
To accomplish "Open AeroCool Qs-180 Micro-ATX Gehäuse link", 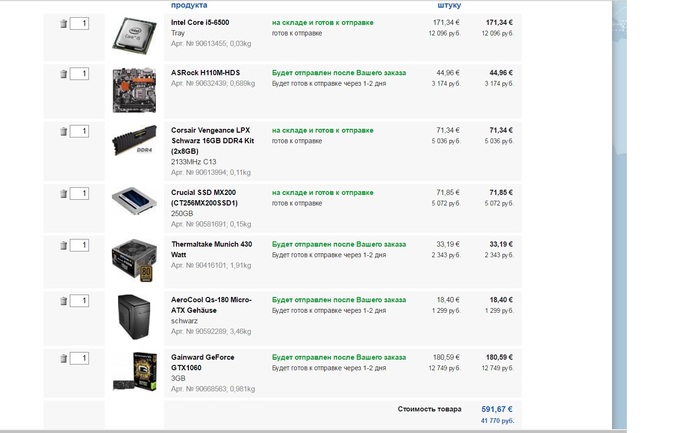I will pos(211,305).
